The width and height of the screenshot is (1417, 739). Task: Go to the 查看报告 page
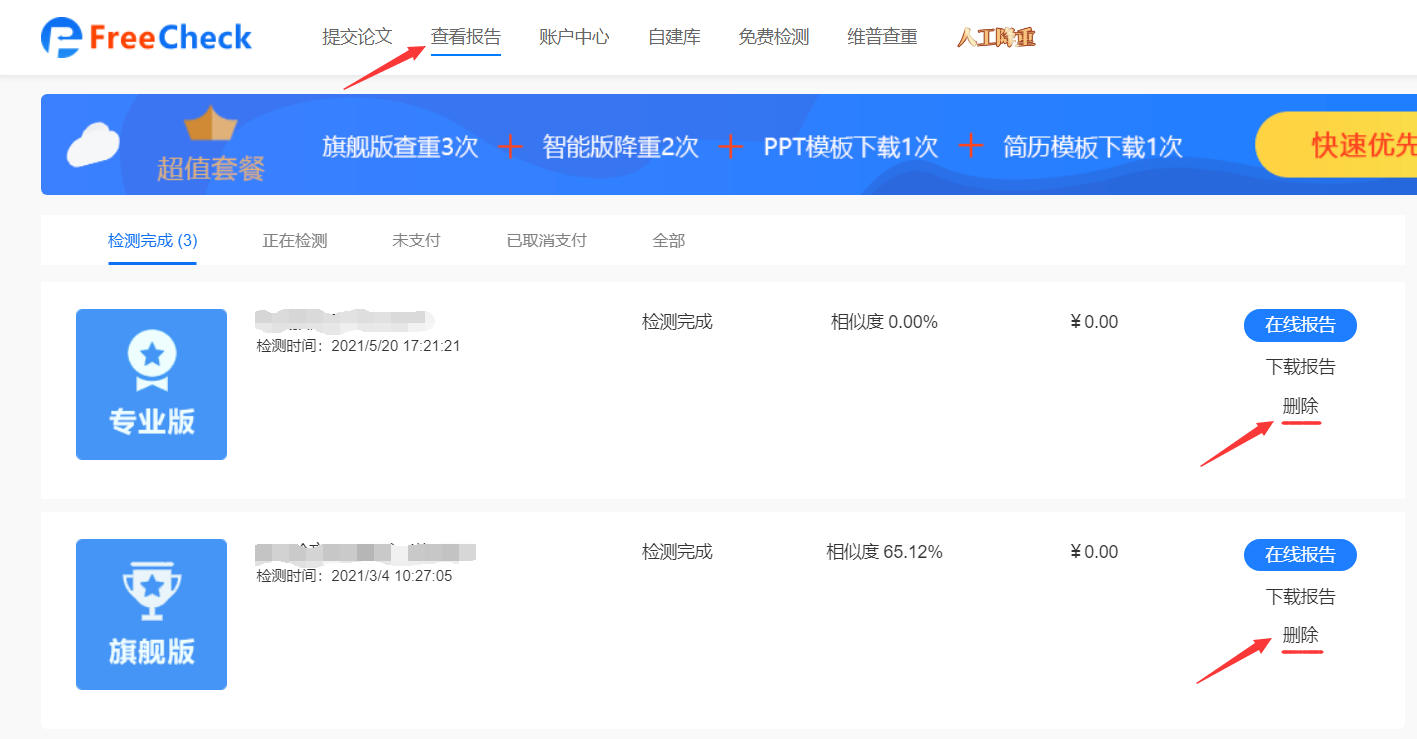466,38
